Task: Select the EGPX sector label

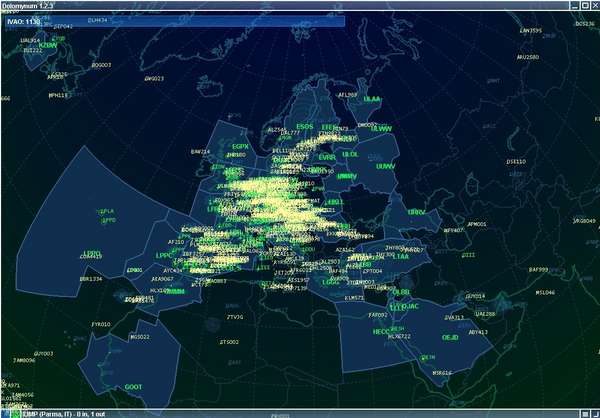Action: click(x=240, y=147)
